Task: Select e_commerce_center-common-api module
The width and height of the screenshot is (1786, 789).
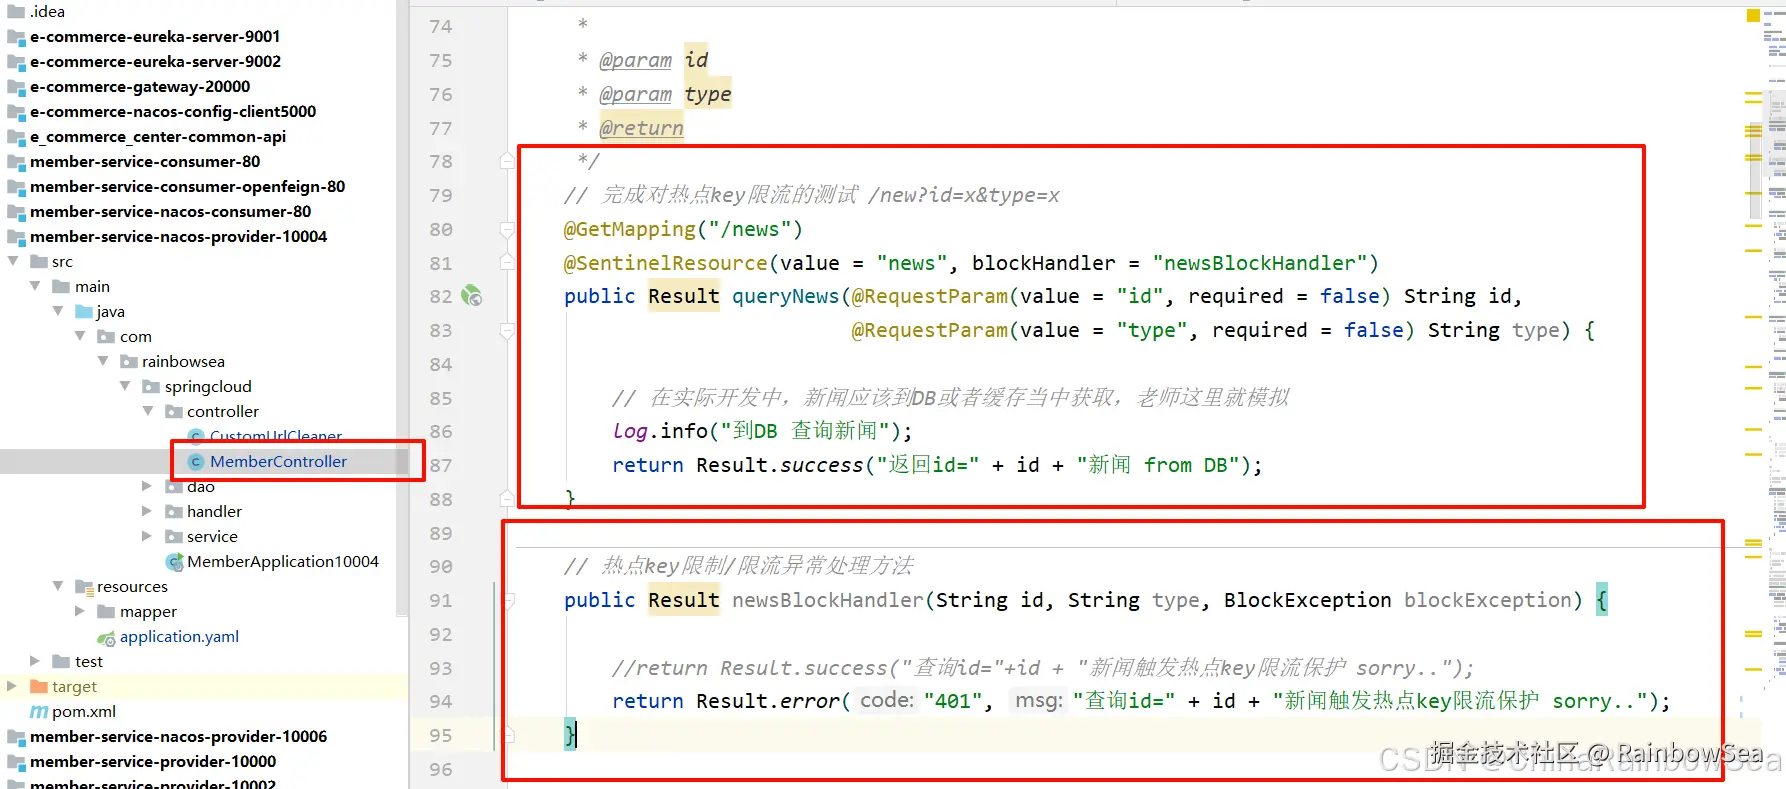Action: tap(158, 137)
